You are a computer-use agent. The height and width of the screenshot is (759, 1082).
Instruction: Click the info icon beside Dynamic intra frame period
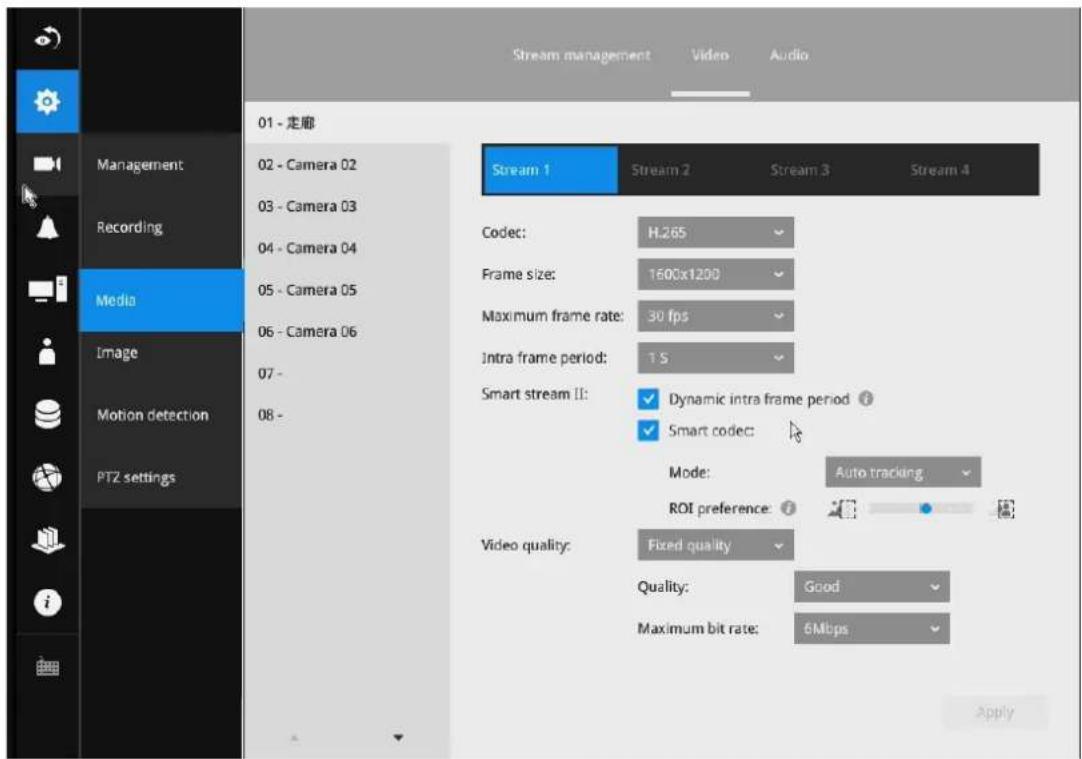[866, 399]
